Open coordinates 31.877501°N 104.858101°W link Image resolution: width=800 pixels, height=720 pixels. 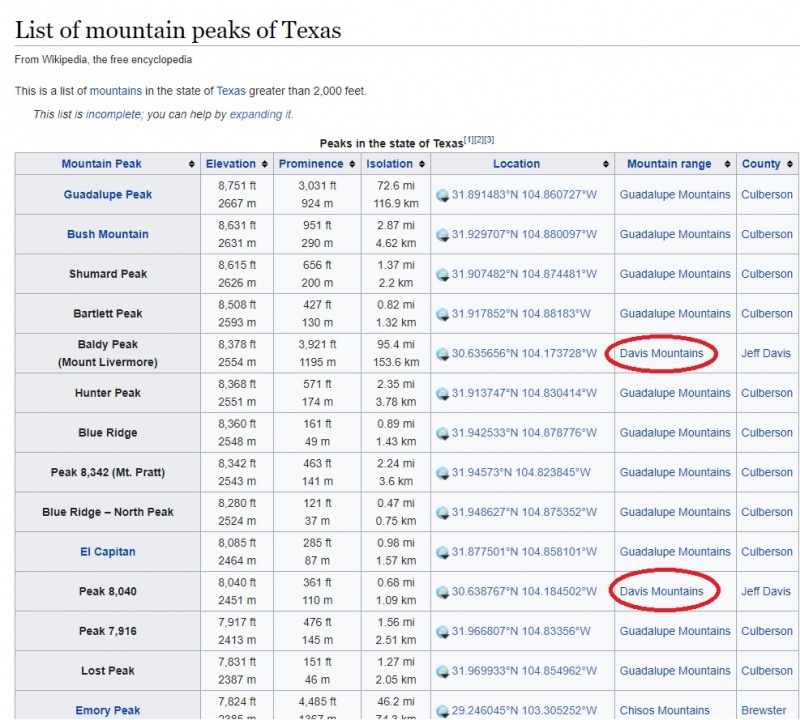(524, 552)
